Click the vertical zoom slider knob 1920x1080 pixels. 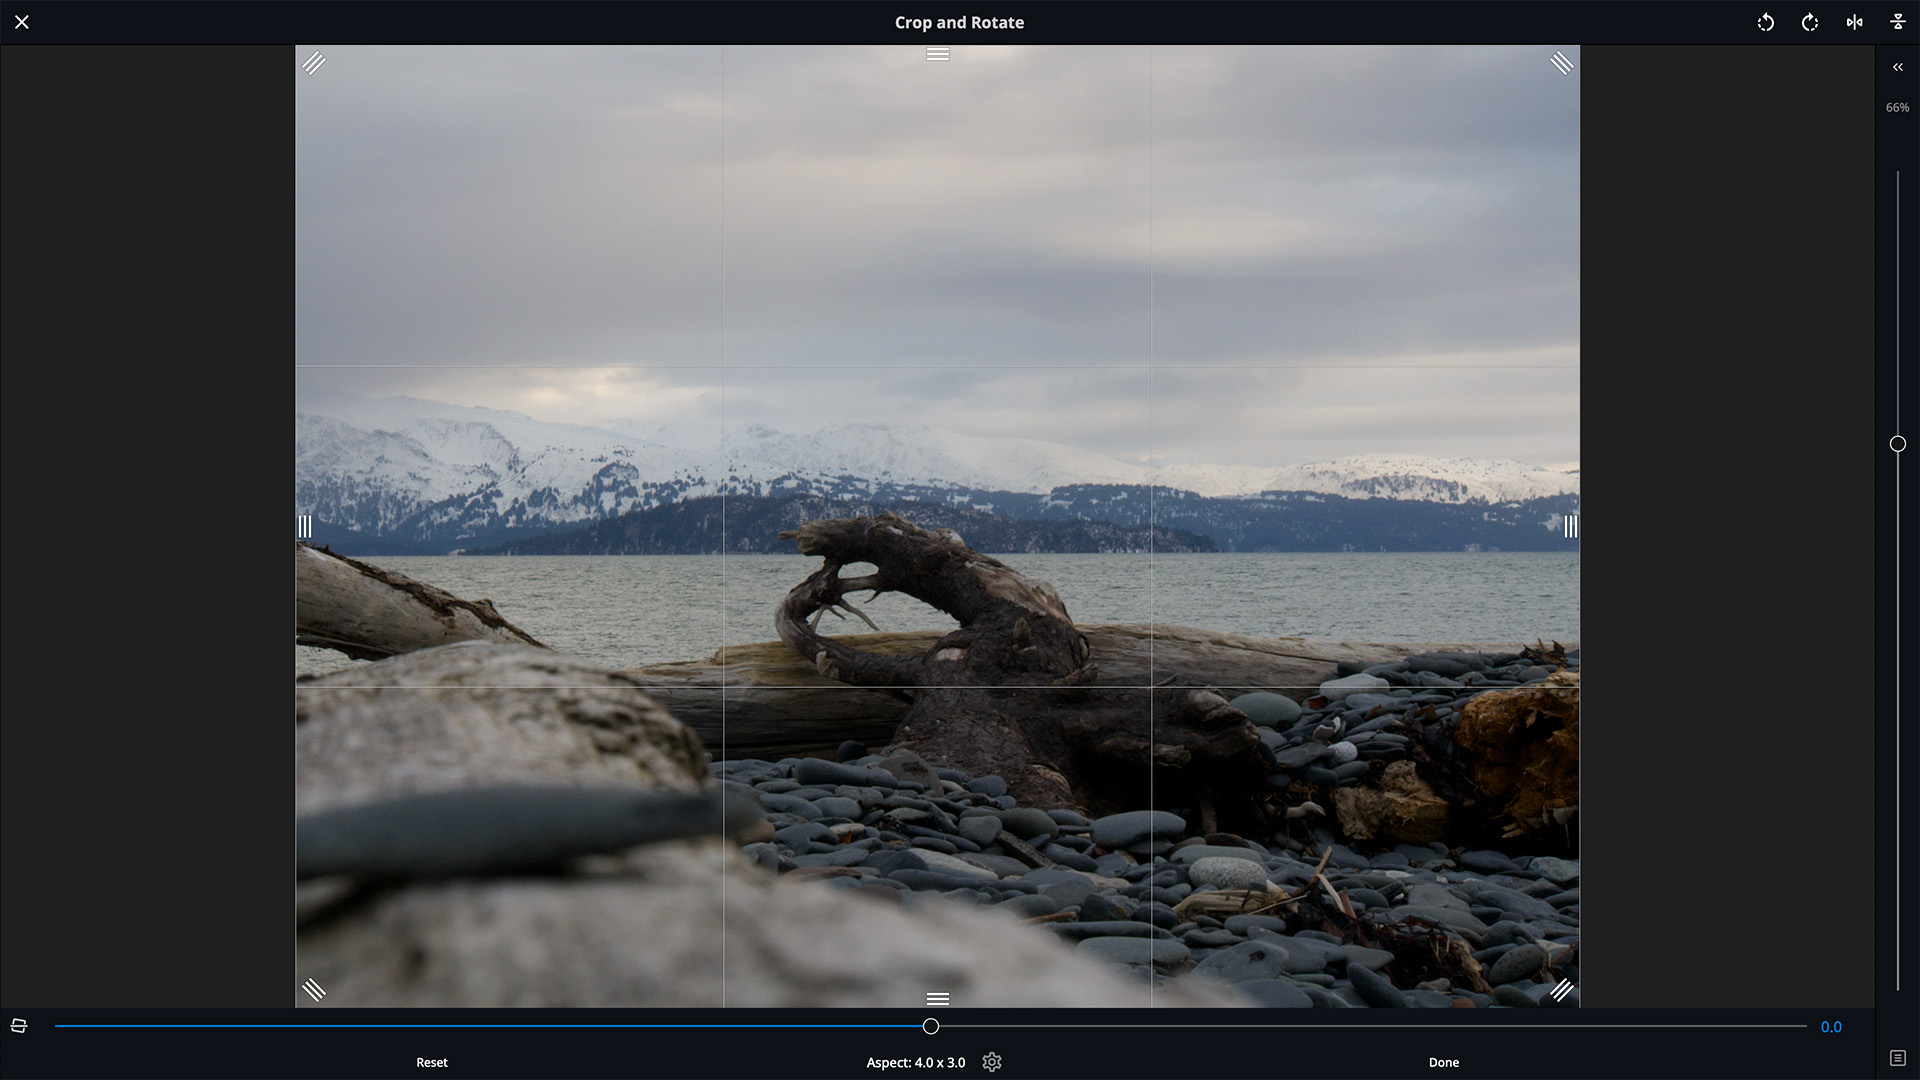click(1898, 444)
